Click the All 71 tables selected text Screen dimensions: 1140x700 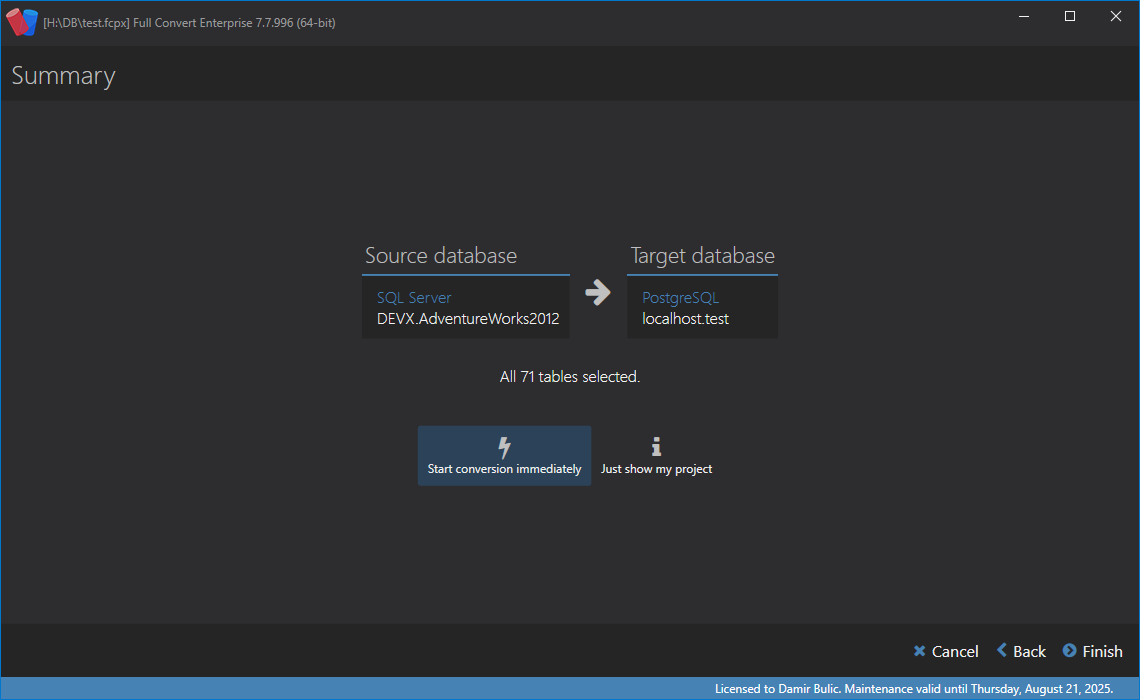[570, 377]
